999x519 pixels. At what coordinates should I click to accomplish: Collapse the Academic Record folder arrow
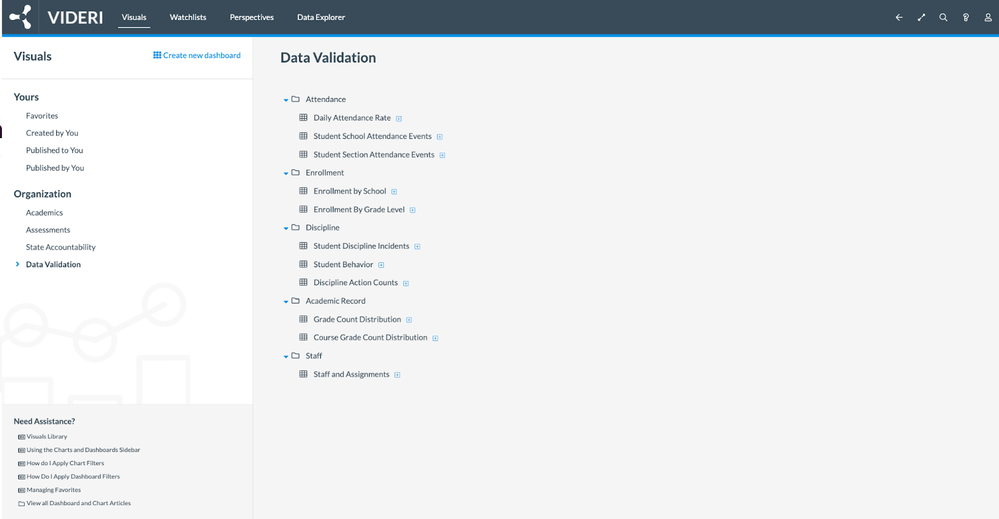286,301
